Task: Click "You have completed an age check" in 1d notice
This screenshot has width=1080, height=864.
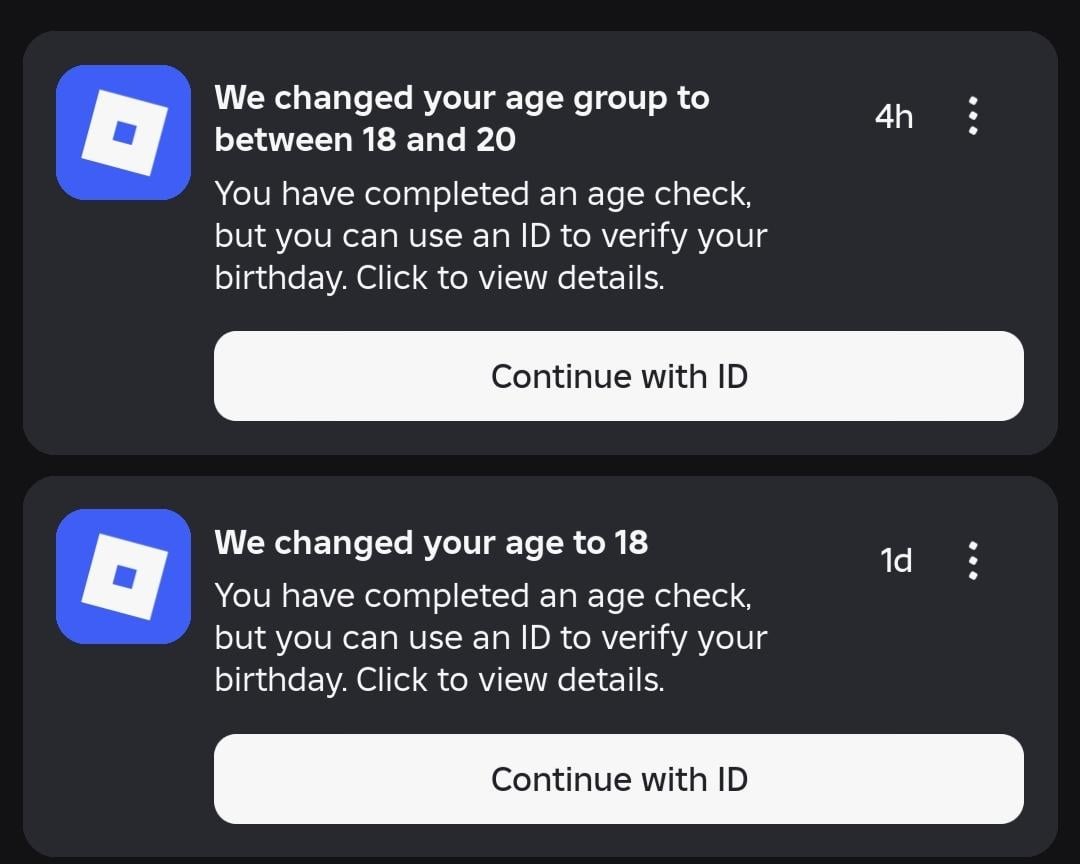Action: 482,596
